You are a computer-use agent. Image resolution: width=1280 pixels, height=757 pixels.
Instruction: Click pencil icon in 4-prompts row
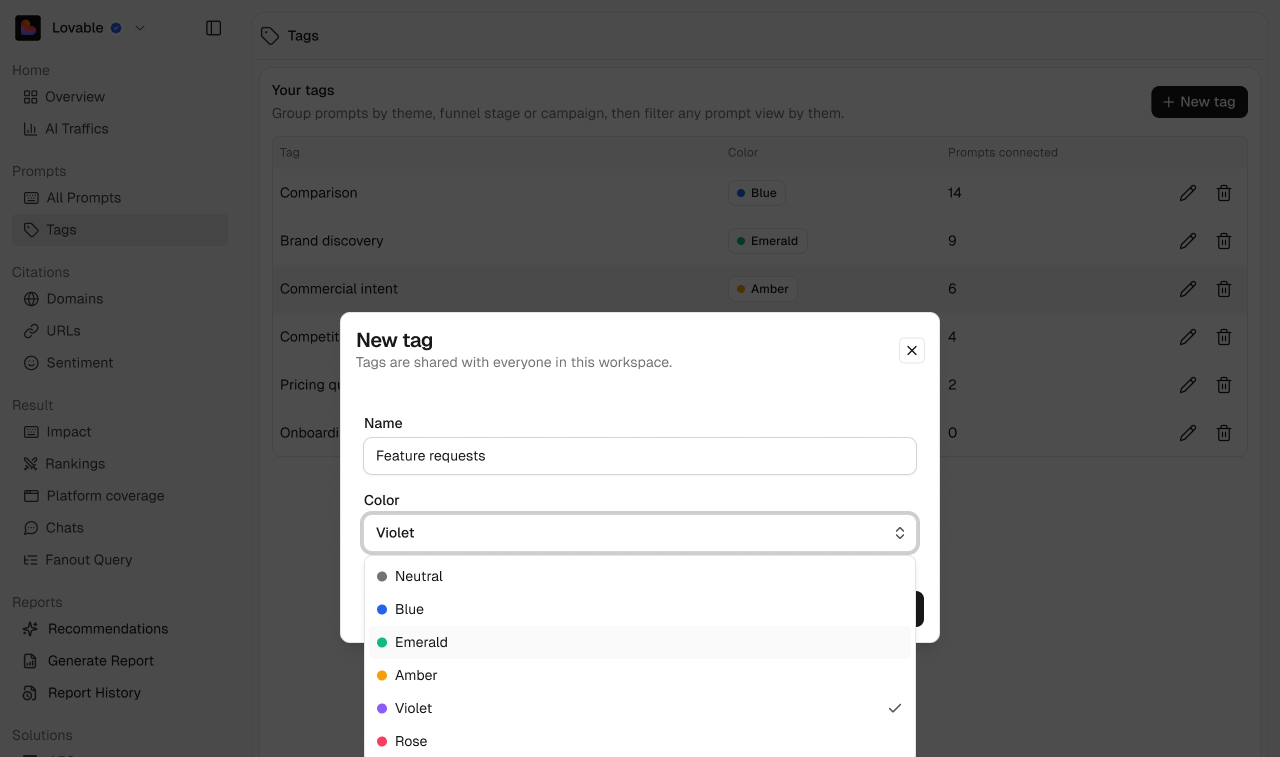tap(1188, 337)
